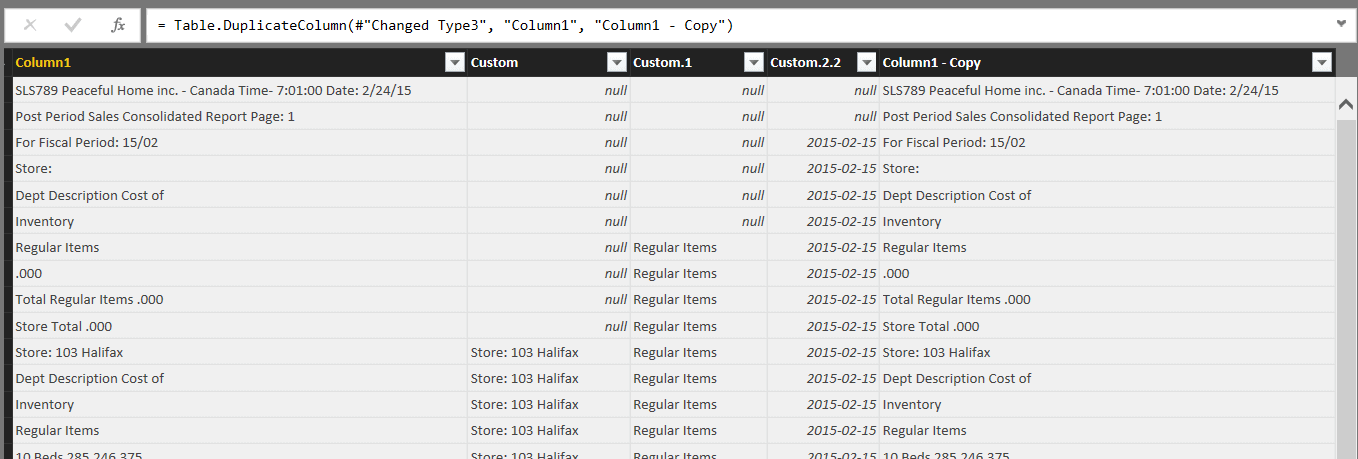Select the Custom.2.2 column header

(x=810, y=63)
